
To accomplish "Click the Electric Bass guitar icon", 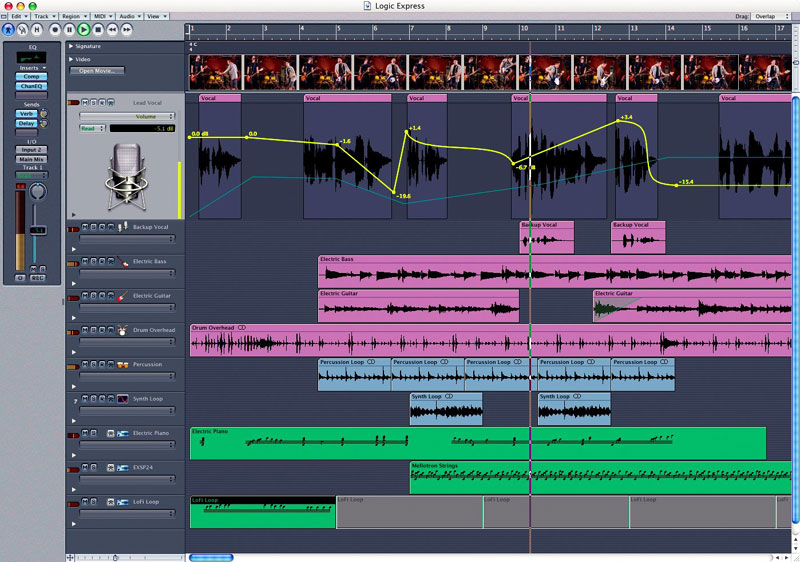I will click(x=122, y=262).
